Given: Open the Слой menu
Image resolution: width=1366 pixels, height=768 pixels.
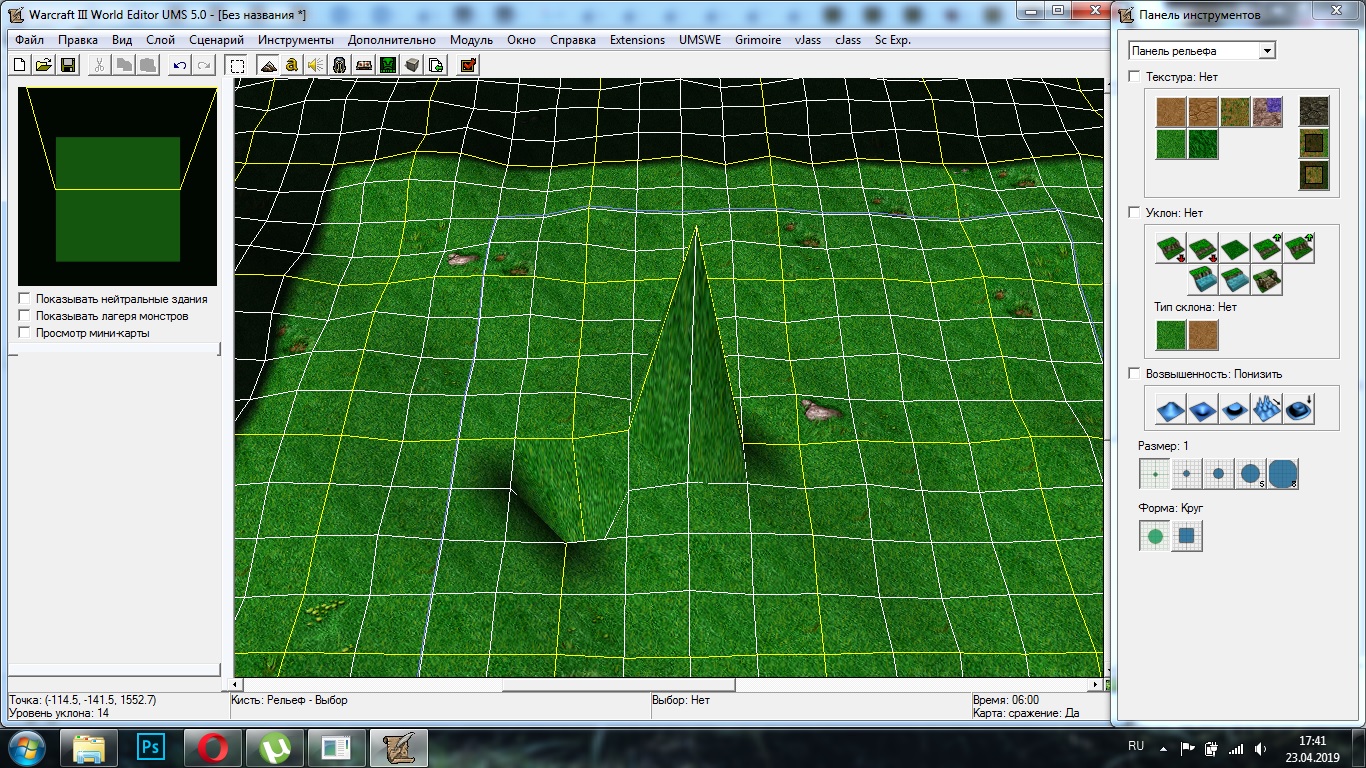Looking at the screenshot, I should click(160, 40).
